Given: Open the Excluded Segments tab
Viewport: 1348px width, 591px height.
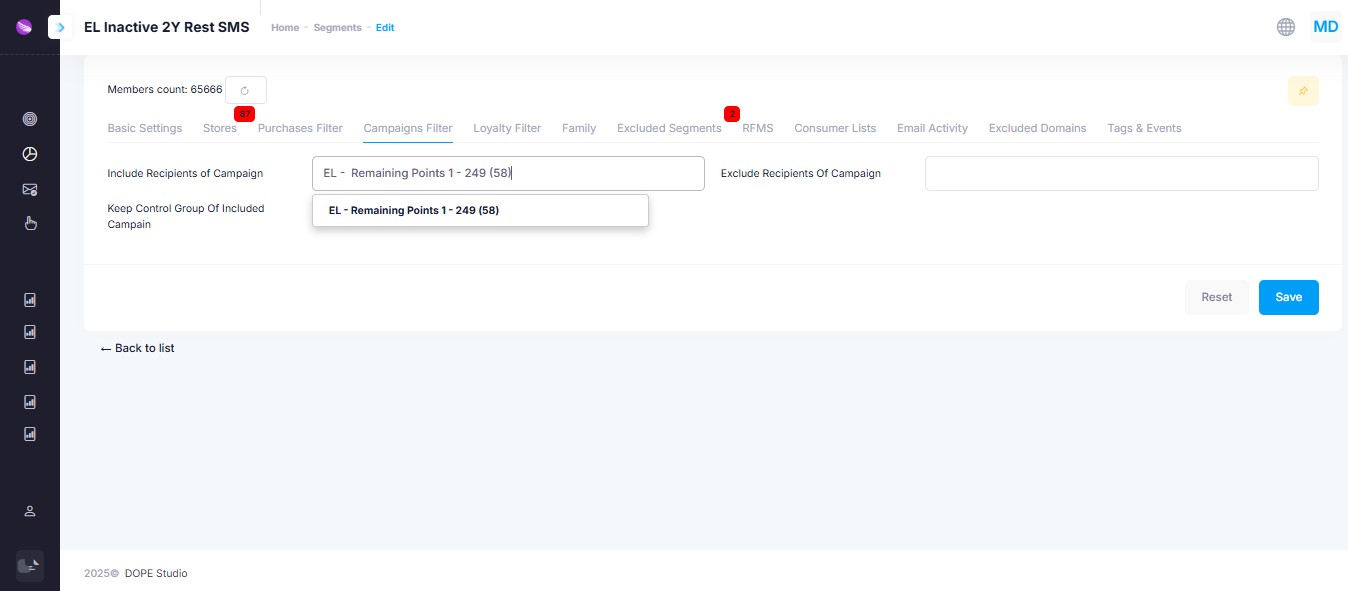Looking at the screenshot, I should pyautogui.click(x=669, y=128).
